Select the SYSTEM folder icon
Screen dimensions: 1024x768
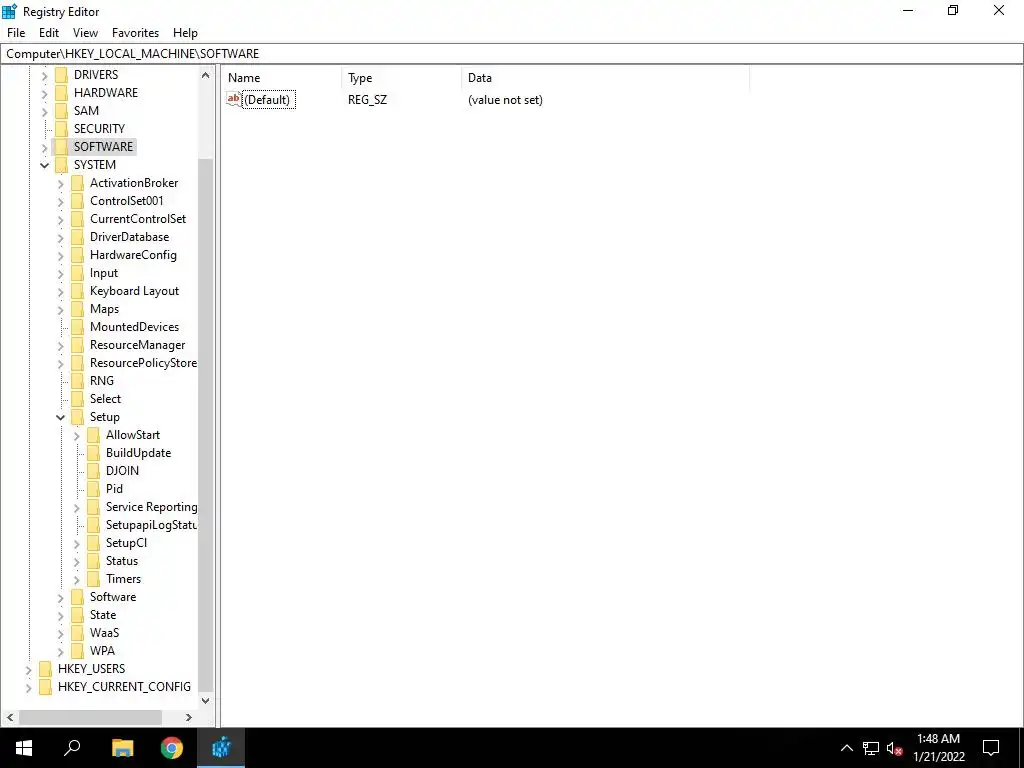click(x=61, y=165)
